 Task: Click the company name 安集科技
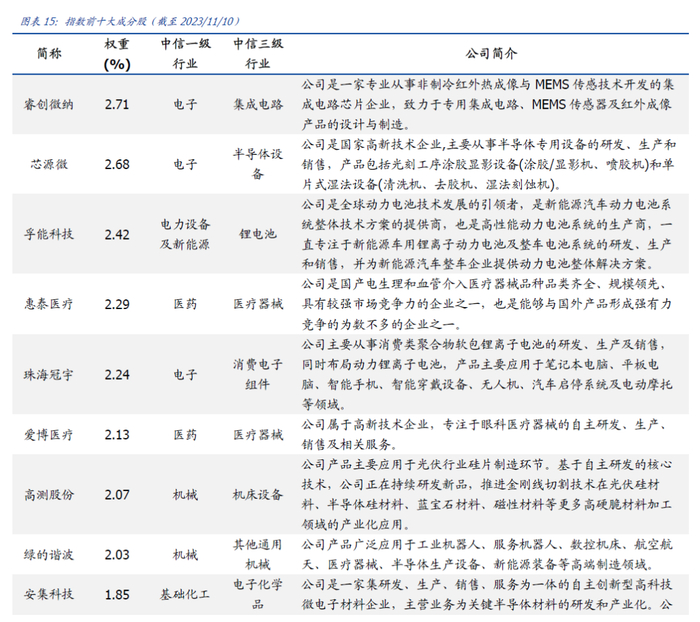(49, 594)
